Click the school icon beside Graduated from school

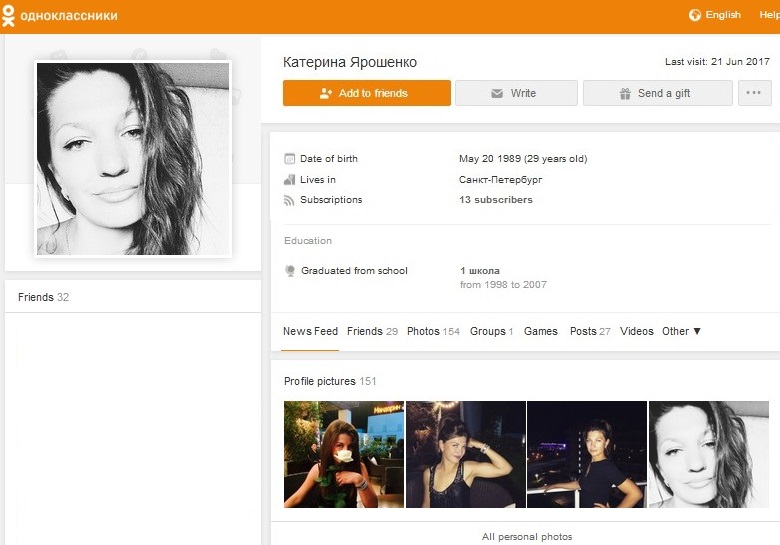[x=290, y=271]
